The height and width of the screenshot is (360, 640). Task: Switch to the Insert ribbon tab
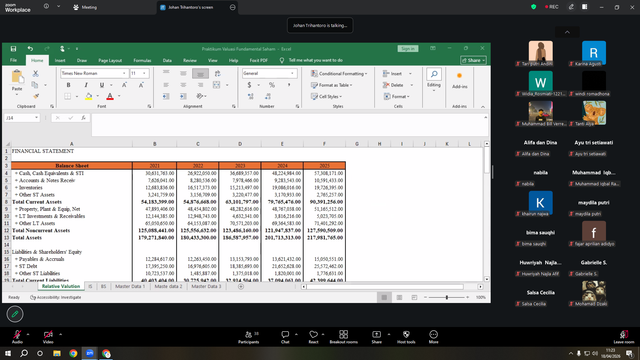point(60,60)
